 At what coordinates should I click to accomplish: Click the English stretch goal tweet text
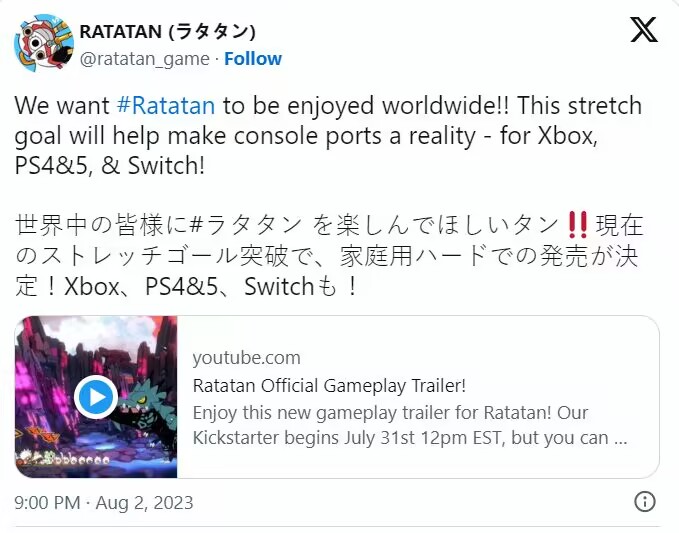pos(328,136)
